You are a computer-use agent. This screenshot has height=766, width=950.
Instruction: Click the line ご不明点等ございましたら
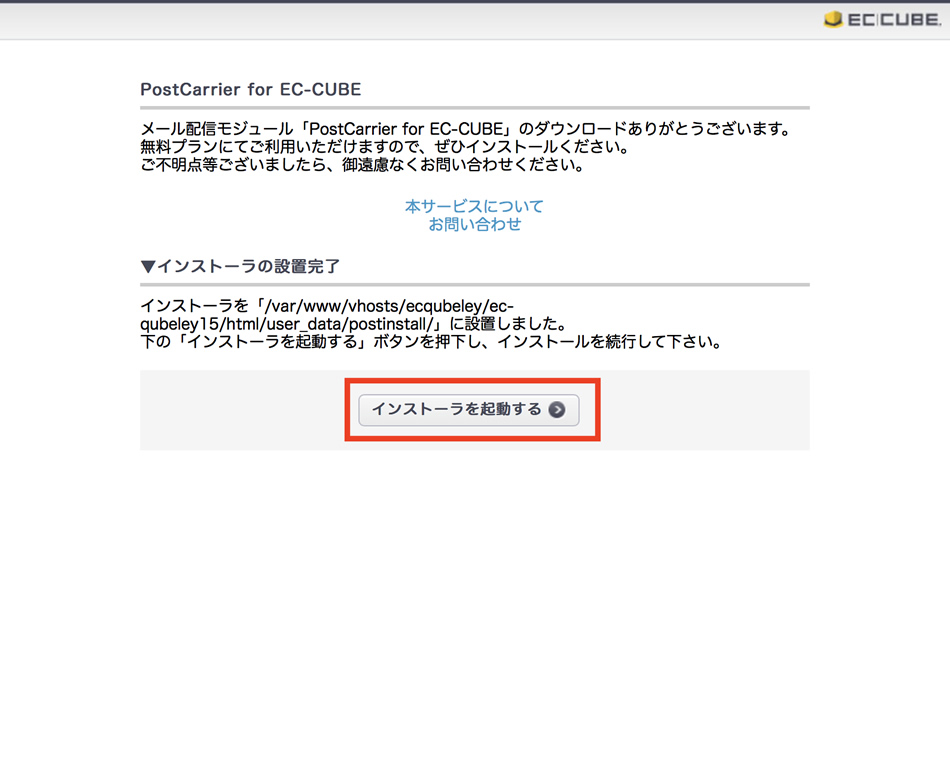[x=362, y=165]
